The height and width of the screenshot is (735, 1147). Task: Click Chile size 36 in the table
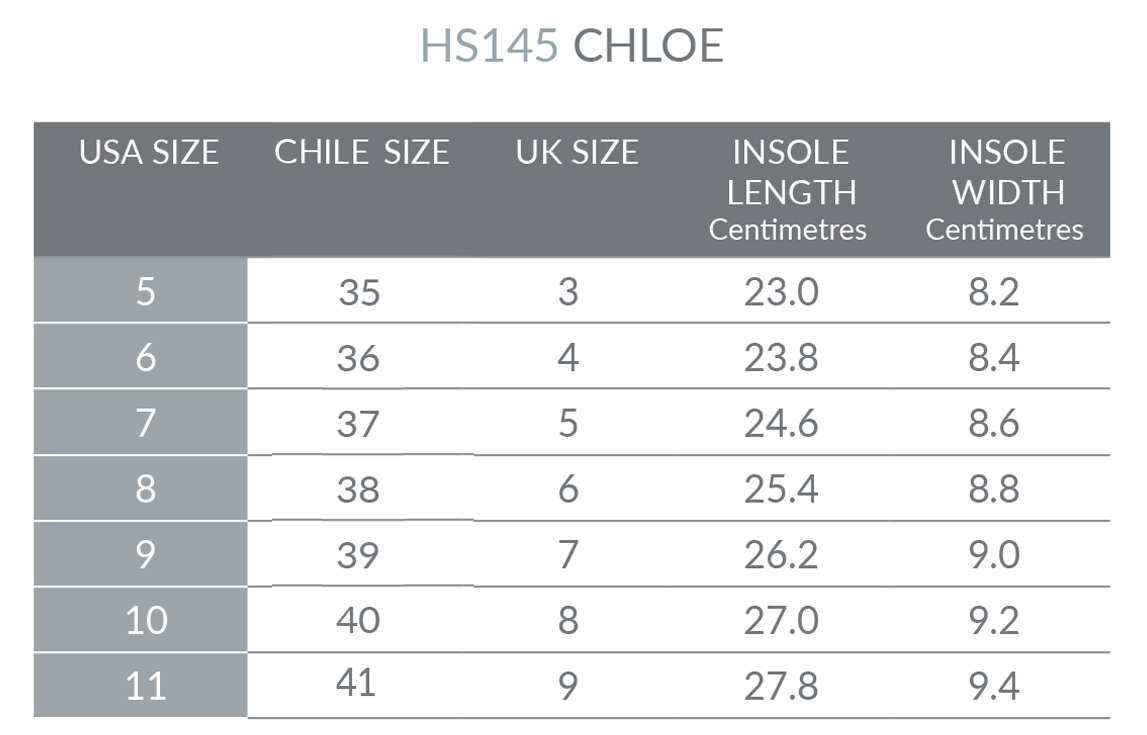pos(358,358)
